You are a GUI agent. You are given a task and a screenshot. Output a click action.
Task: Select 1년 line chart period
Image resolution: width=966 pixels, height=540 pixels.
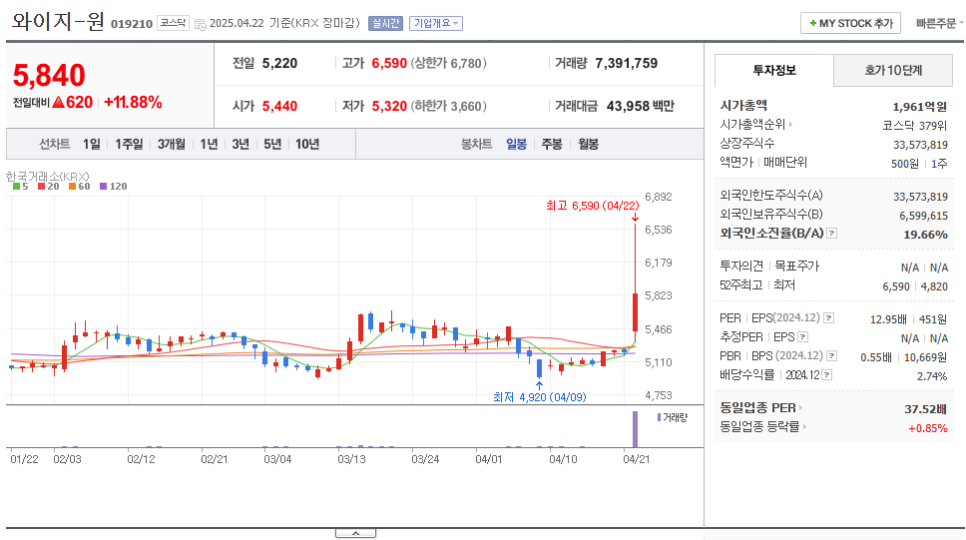tap(209, 144)
